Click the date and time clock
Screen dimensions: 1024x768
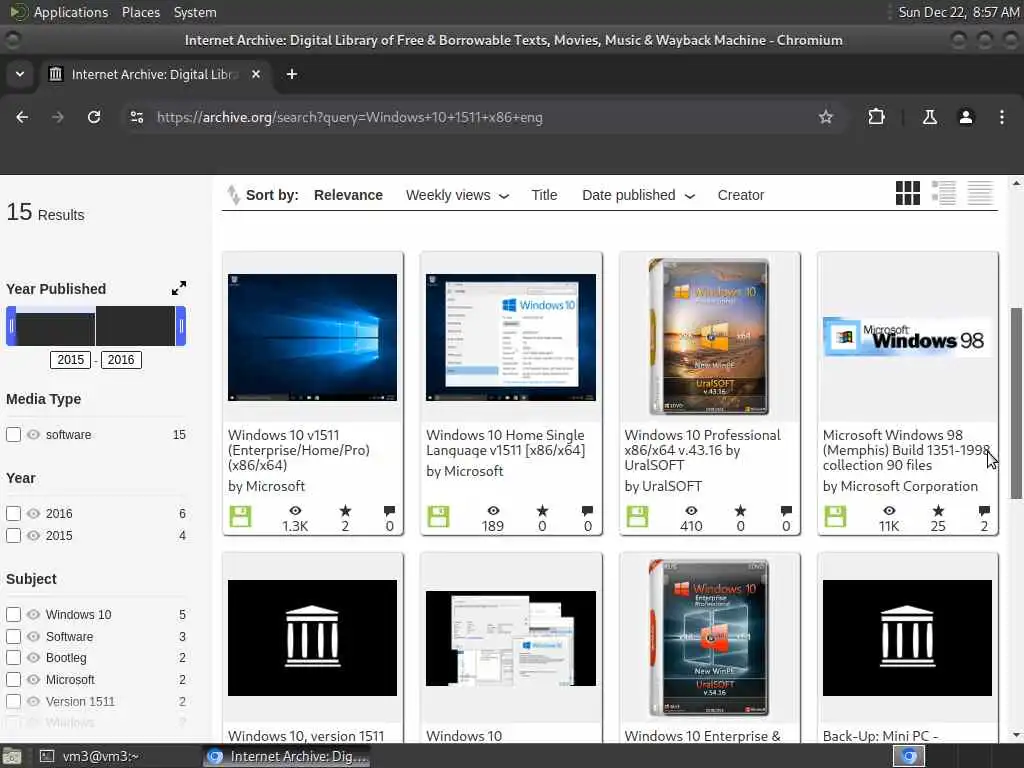[958, 12]
